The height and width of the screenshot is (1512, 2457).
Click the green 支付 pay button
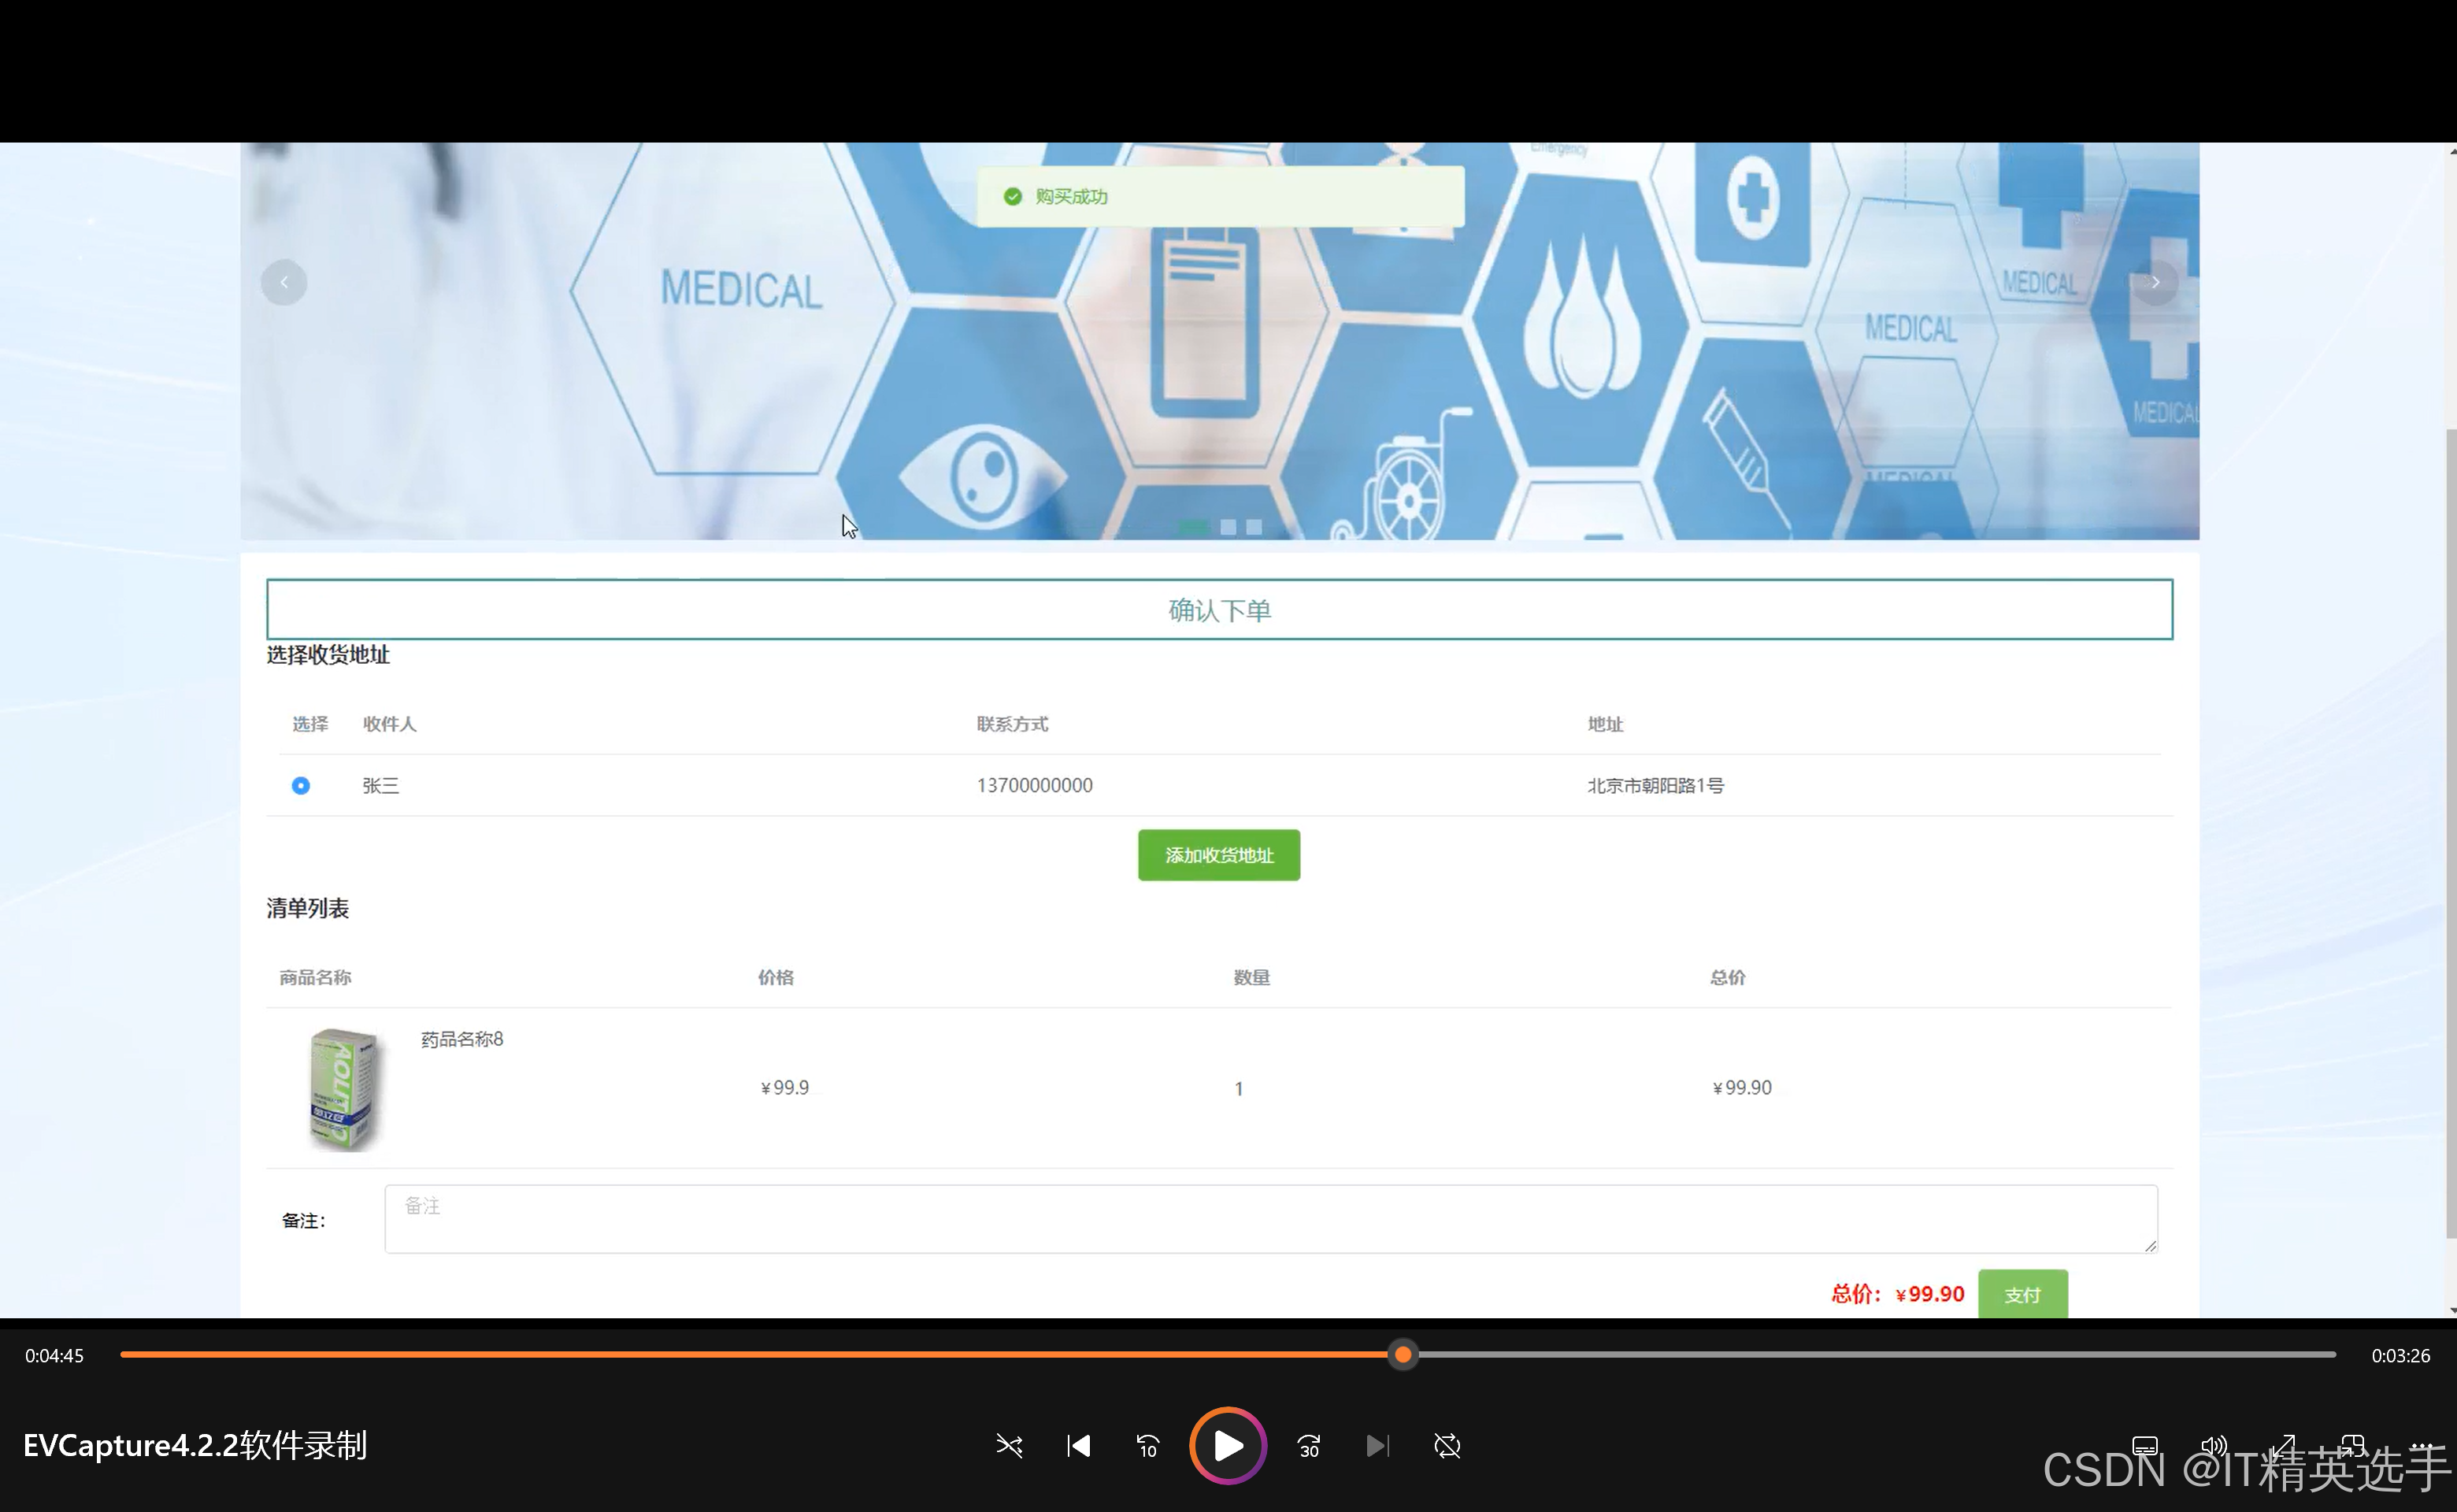[2022, 1295]
